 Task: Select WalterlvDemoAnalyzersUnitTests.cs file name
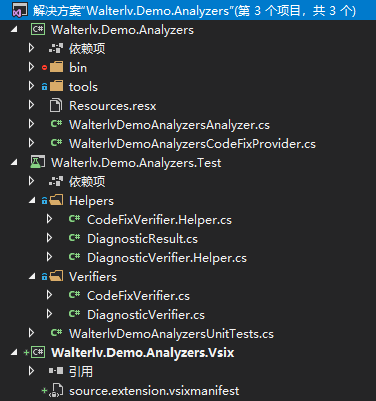pos(171,334)
